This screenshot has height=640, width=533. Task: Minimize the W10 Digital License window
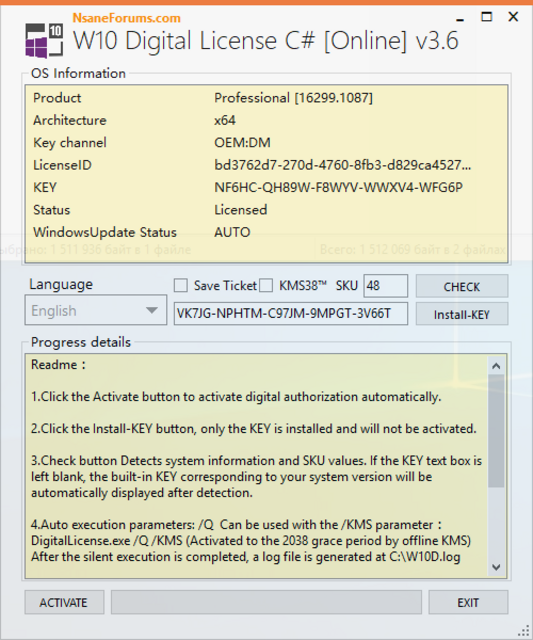[460, 18]
